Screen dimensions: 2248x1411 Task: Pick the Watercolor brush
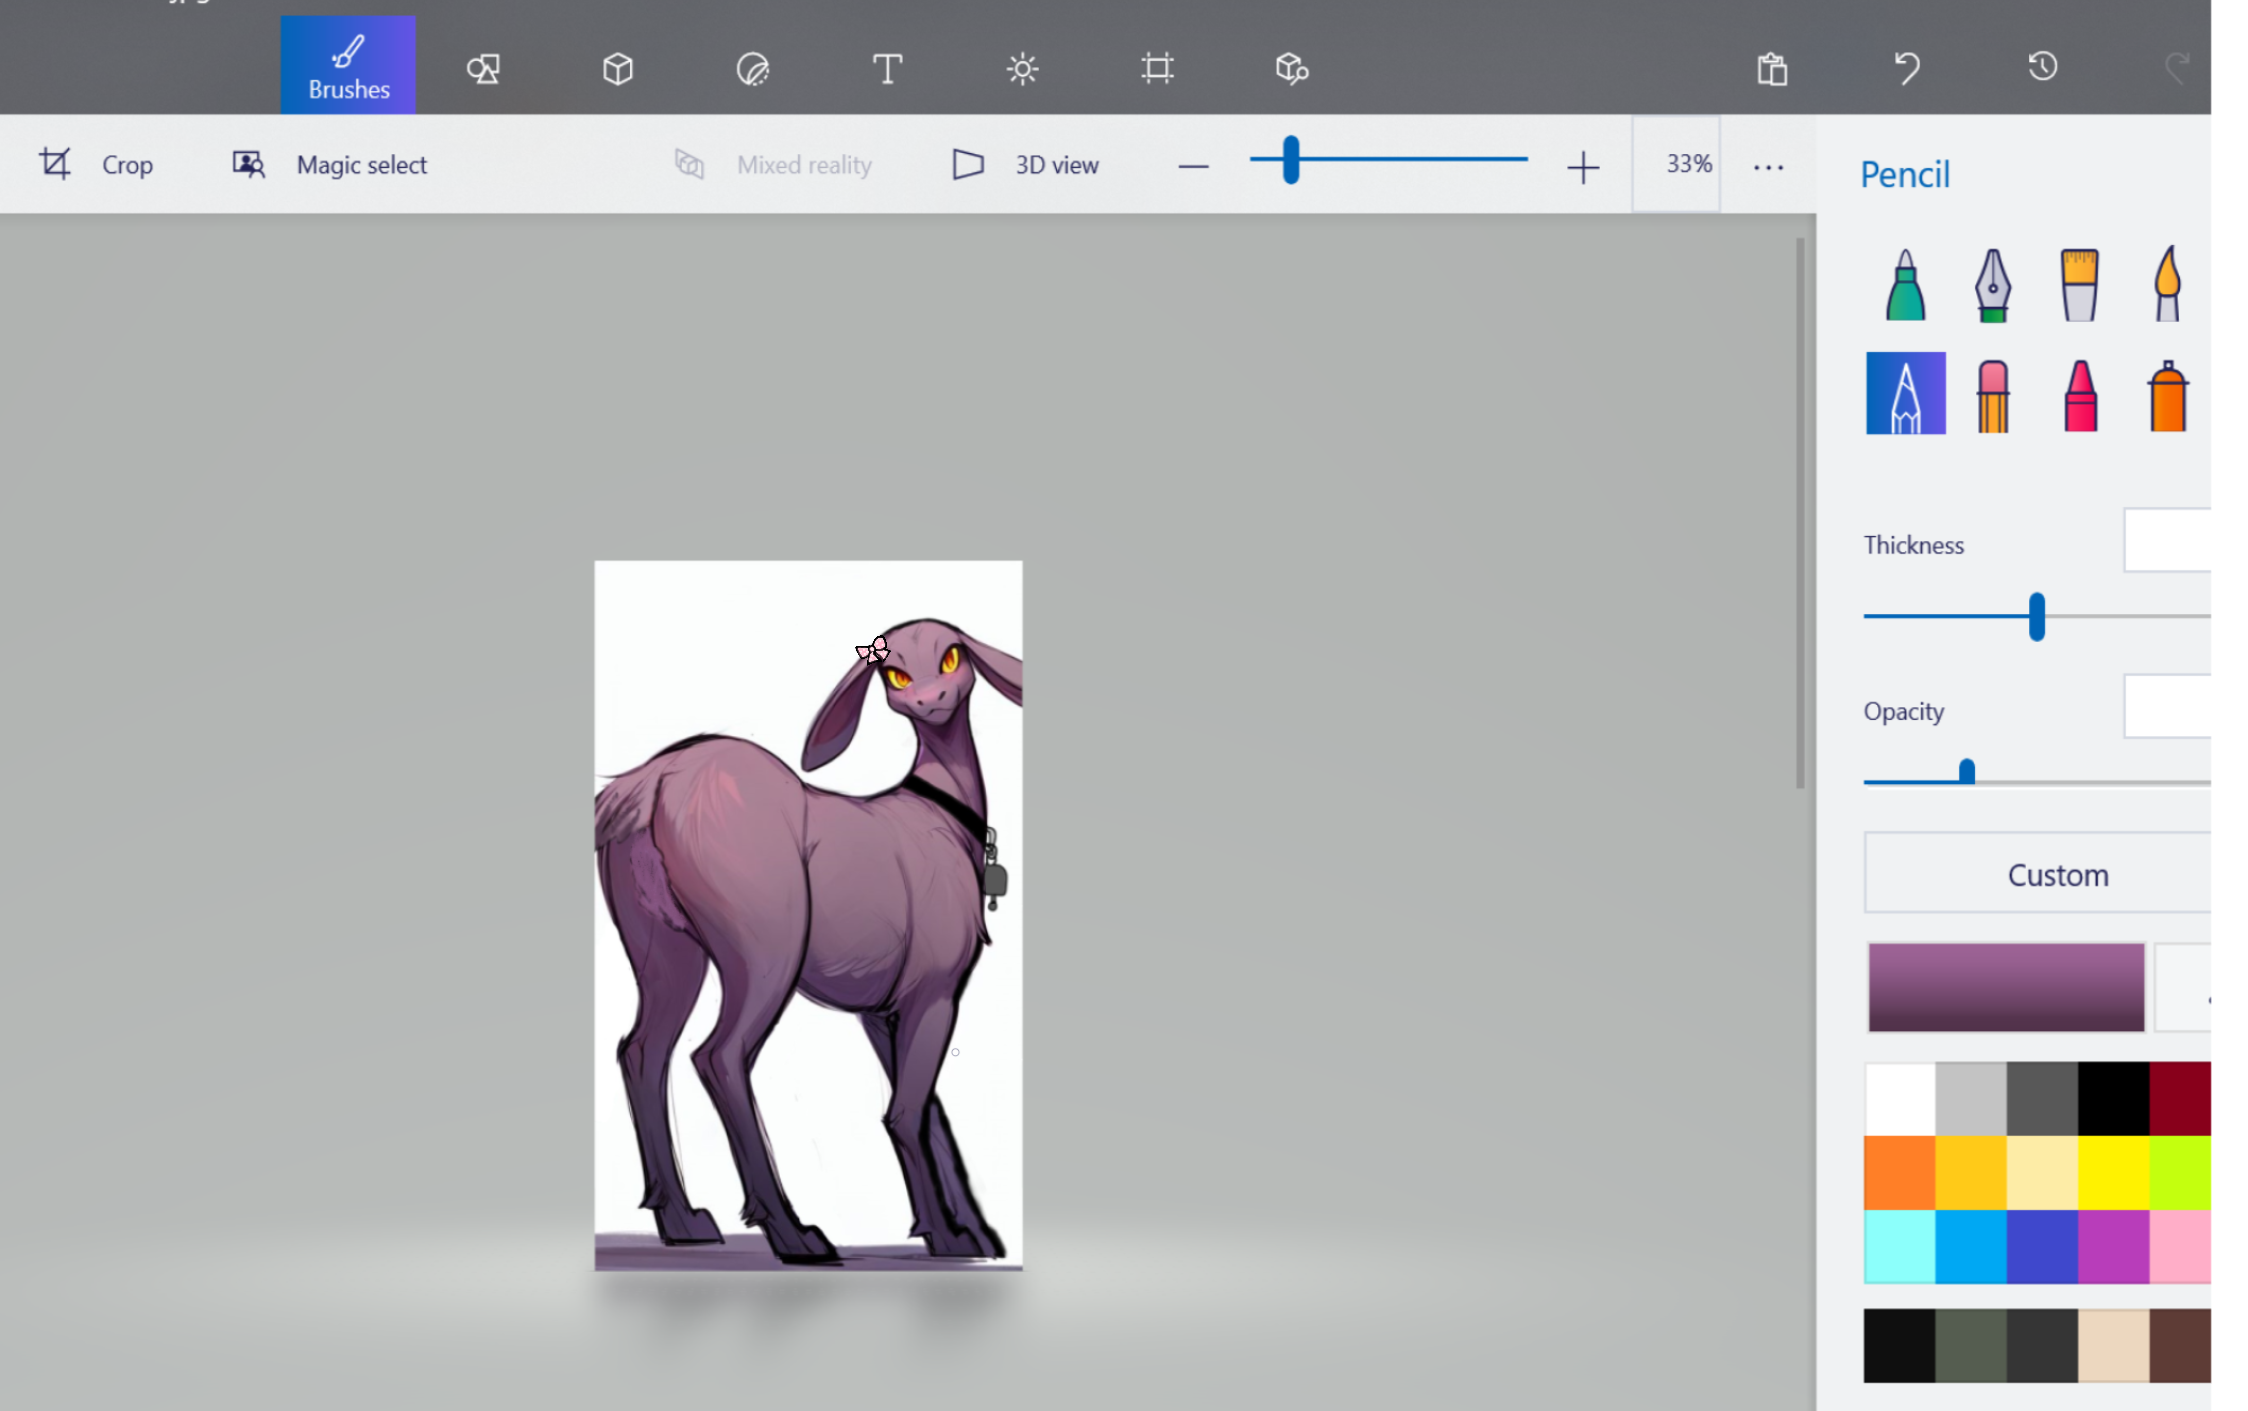(x=2166, y=285)
